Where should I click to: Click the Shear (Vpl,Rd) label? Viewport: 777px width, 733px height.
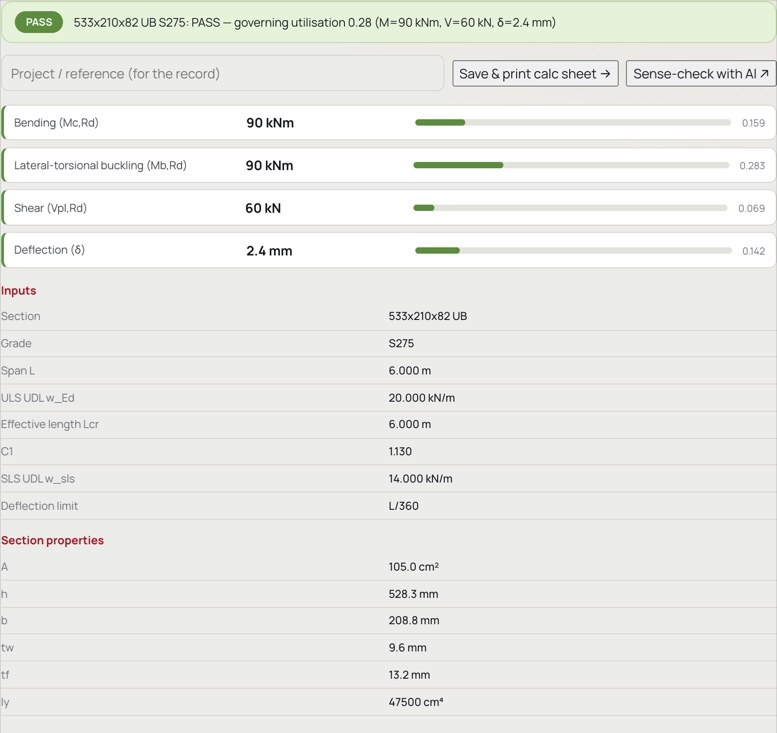[50, 208]
